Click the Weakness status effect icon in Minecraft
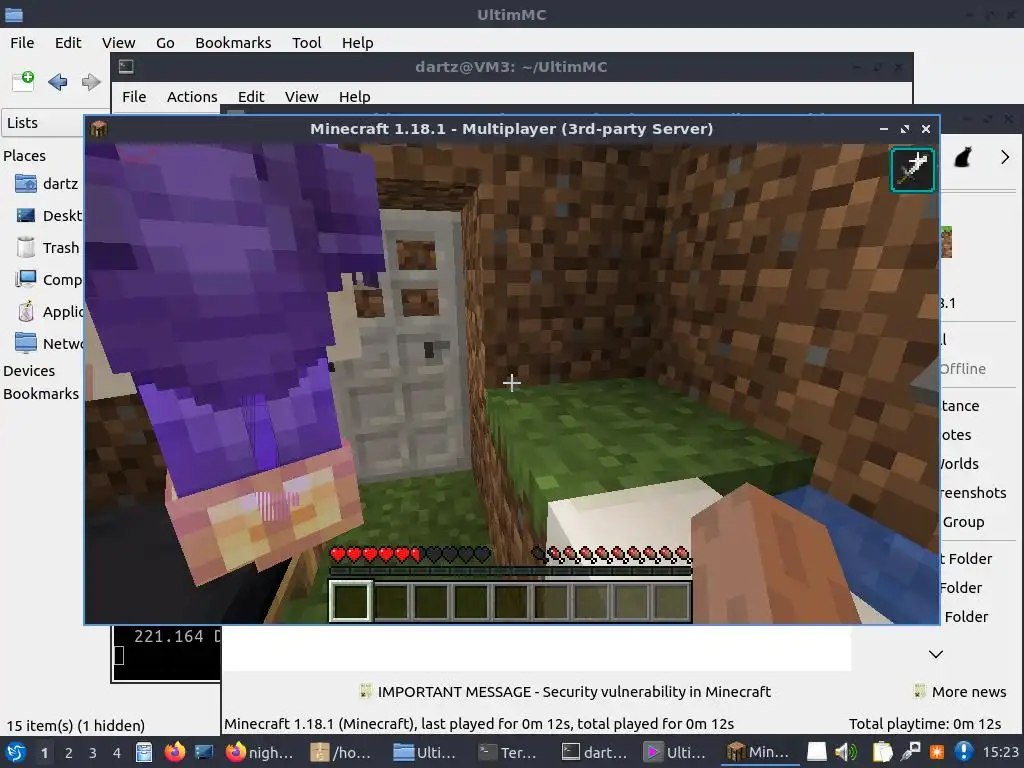Viewport: 1024px width, 768px height. click(912, 170)
